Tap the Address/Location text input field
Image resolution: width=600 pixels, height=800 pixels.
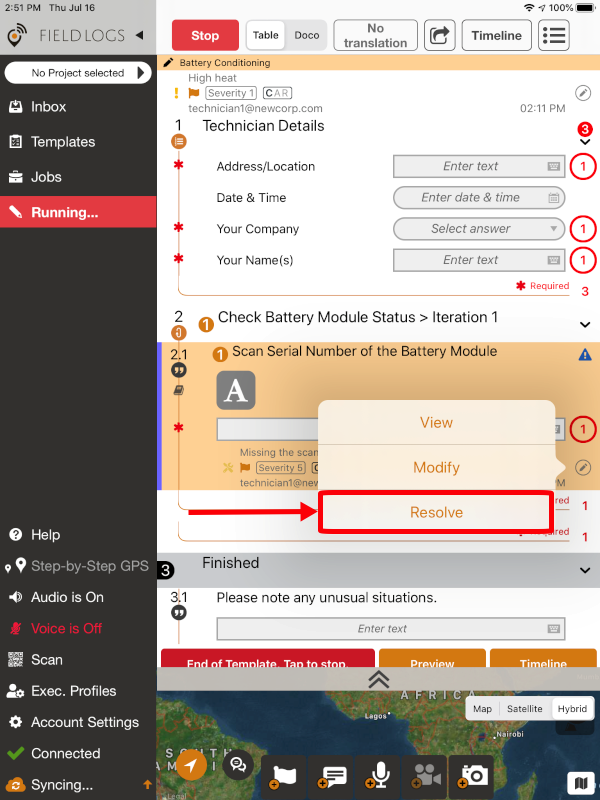coord(478,167)
